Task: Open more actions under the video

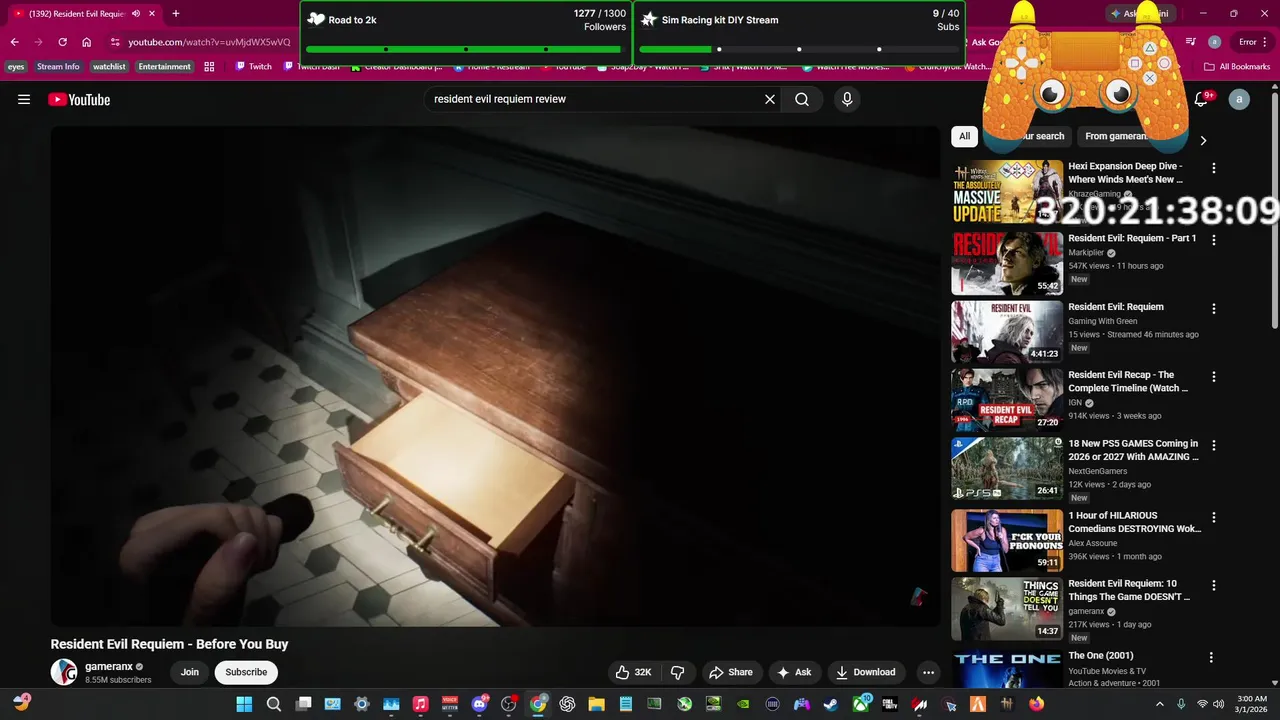Action: point(928,672)
